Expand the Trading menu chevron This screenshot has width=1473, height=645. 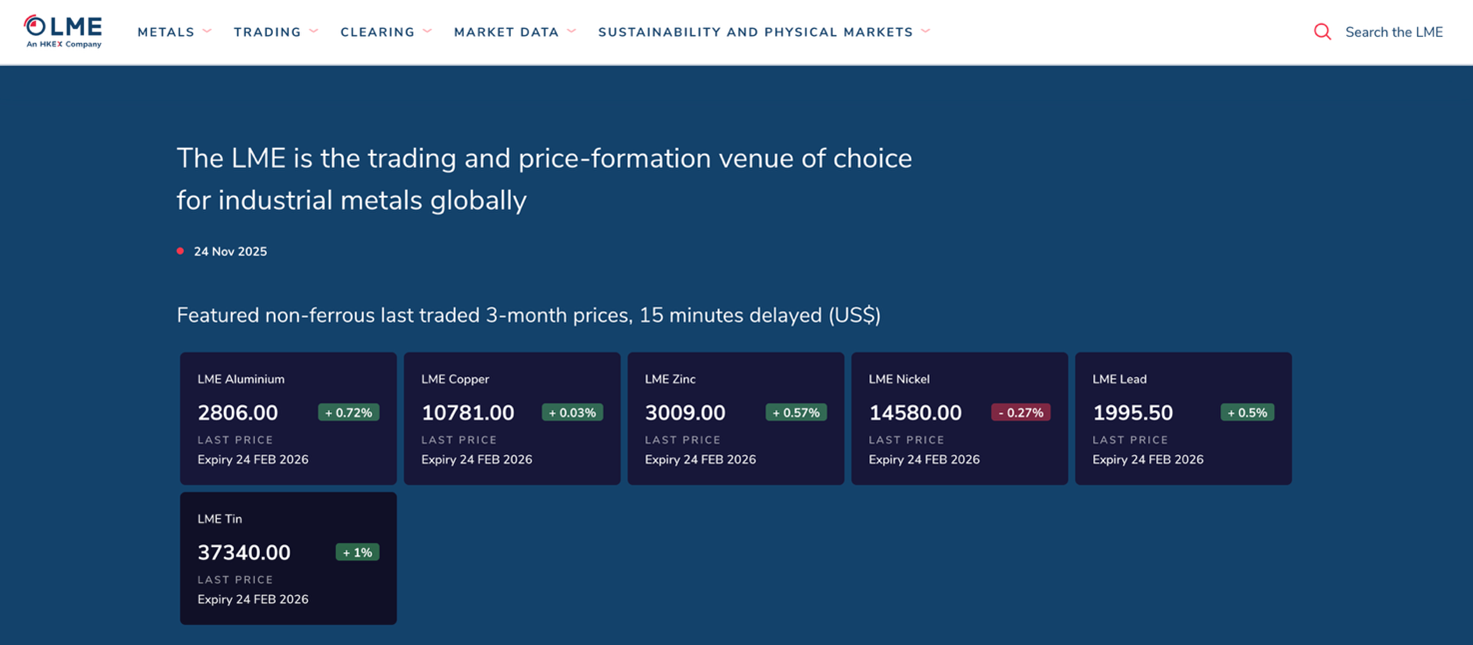(314, 31)
